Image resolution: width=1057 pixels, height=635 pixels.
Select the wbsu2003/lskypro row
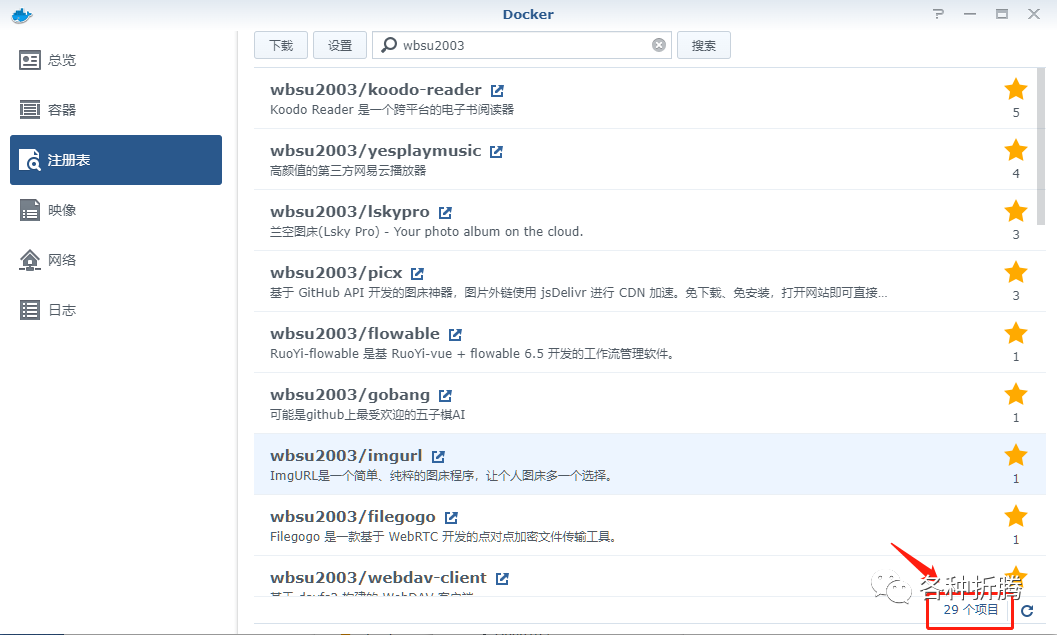coord(650,220)
